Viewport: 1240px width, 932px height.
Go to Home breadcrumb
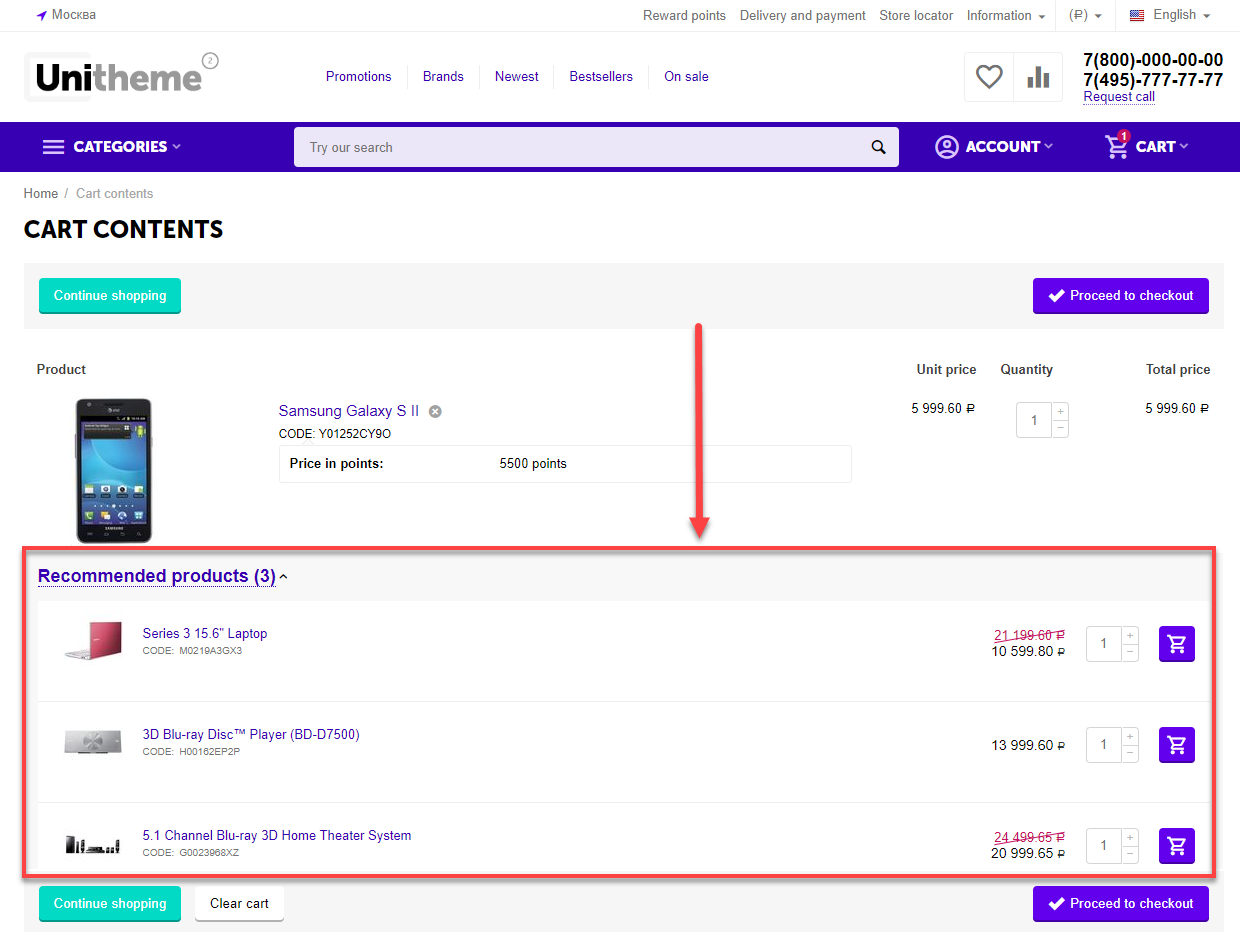41,194
